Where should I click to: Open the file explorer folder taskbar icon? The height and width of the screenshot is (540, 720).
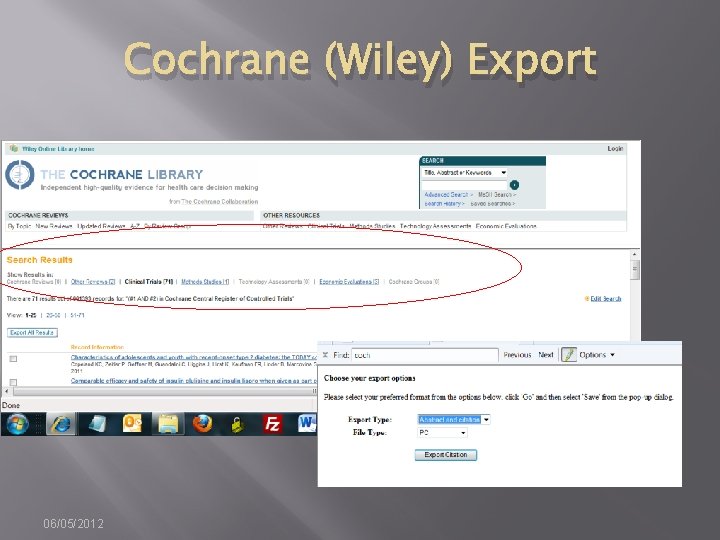168,424
